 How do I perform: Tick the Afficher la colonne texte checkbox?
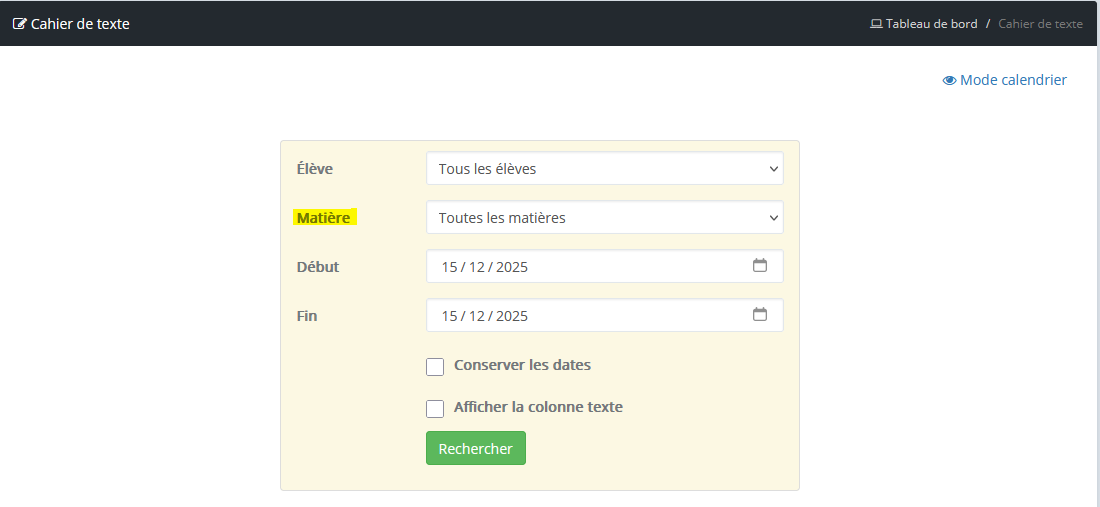tap(435, 409)
